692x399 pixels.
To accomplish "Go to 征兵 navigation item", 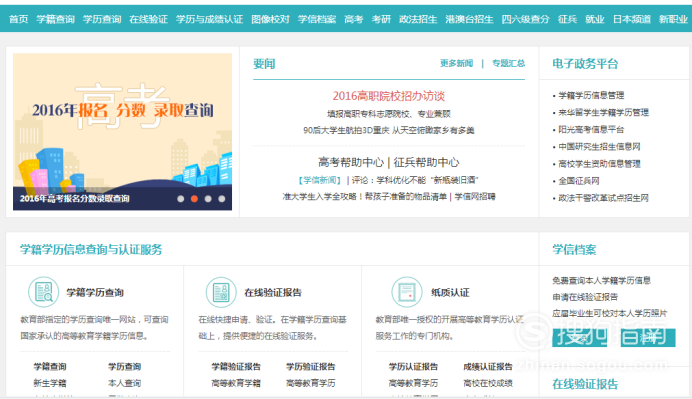I will click(x=567, y=19).
